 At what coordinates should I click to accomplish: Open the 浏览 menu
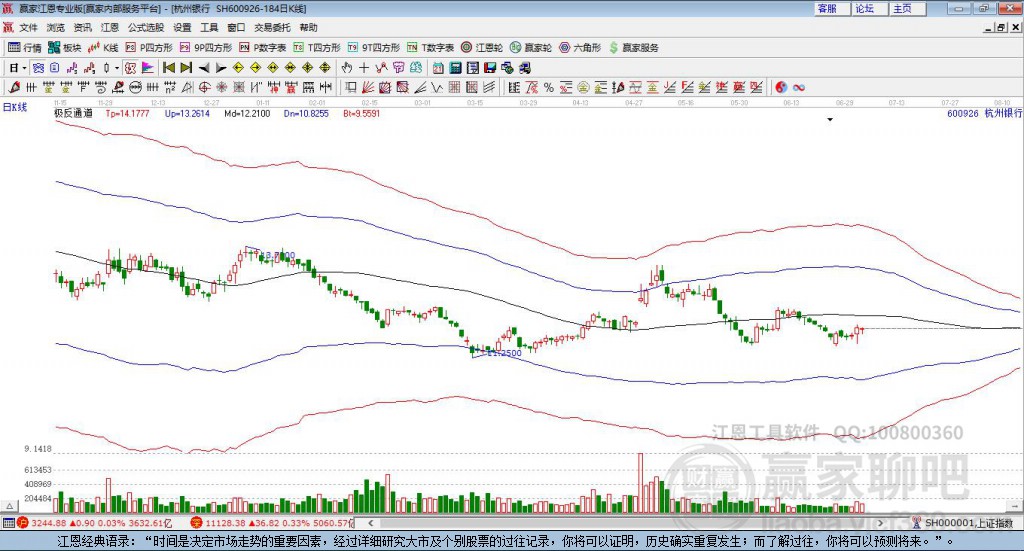point(56,27)
